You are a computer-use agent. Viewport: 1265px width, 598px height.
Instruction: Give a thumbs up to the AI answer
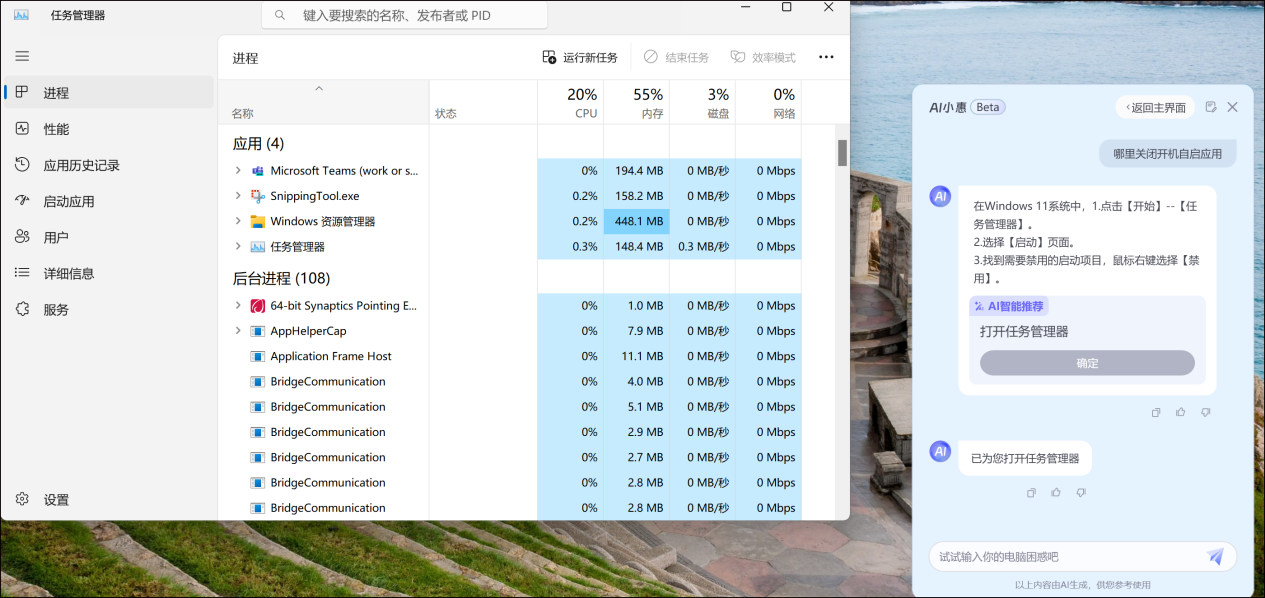tap(1180, 412)
